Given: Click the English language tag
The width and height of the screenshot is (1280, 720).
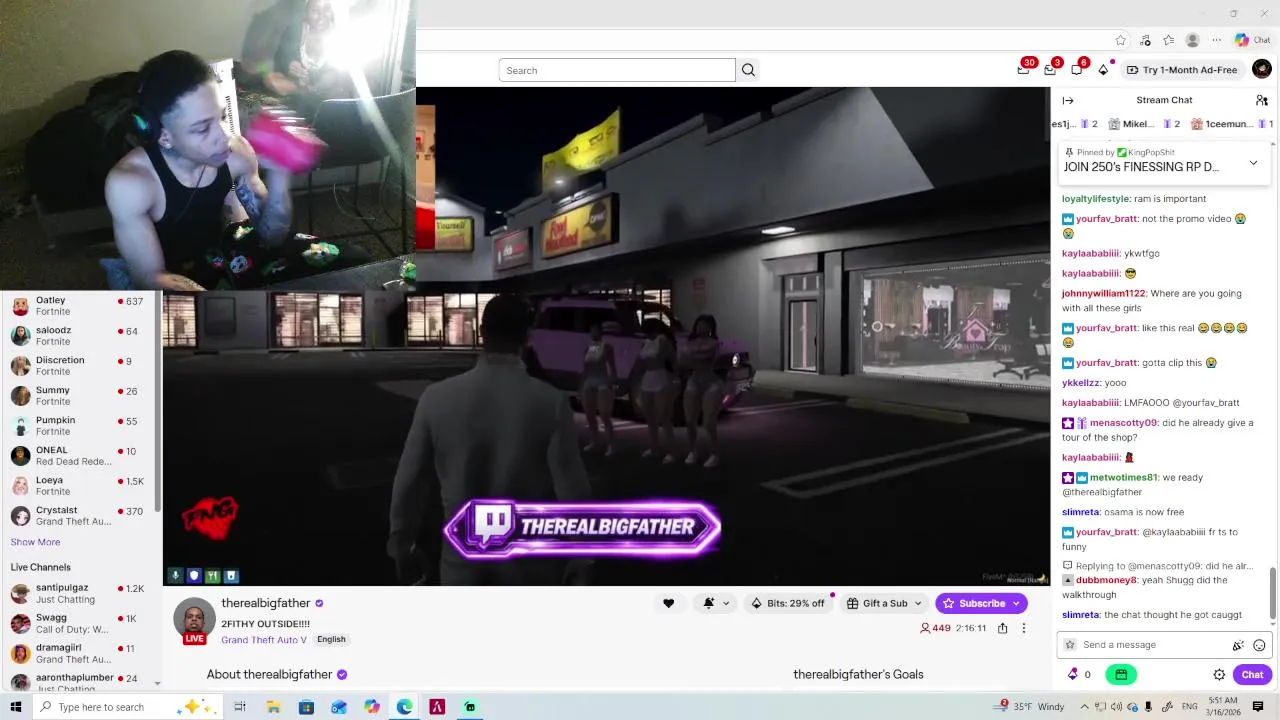Looking at the screenshot, I should pyautogui.click(x=331, y=640).
